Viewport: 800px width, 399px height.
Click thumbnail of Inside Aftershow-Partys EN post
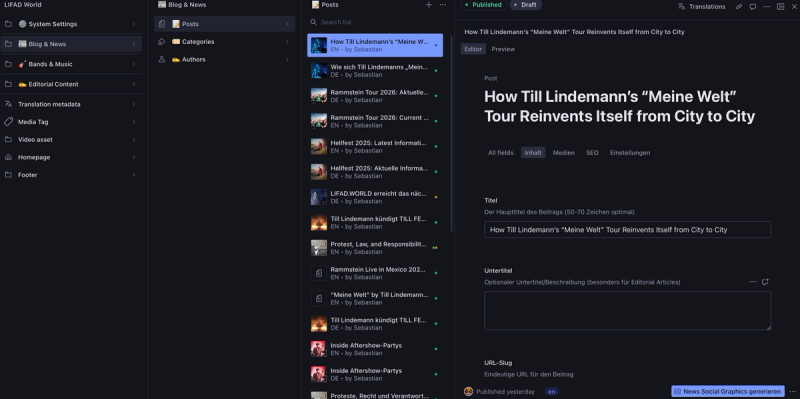click(x=319, y=349)
